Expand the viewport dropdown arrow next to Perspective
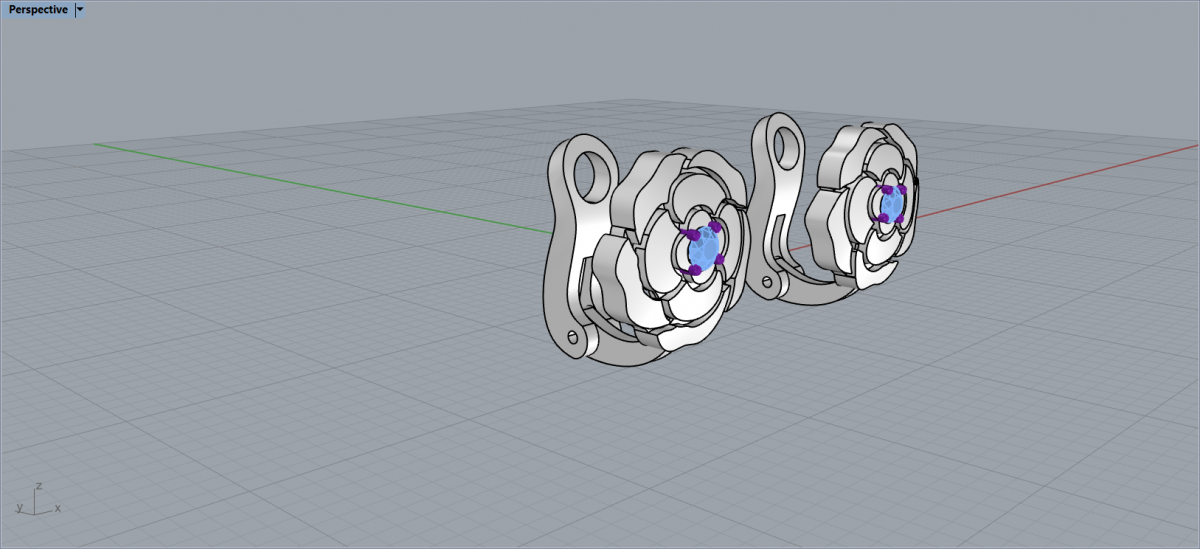1200x549 pixels. [x=80, y=9]
